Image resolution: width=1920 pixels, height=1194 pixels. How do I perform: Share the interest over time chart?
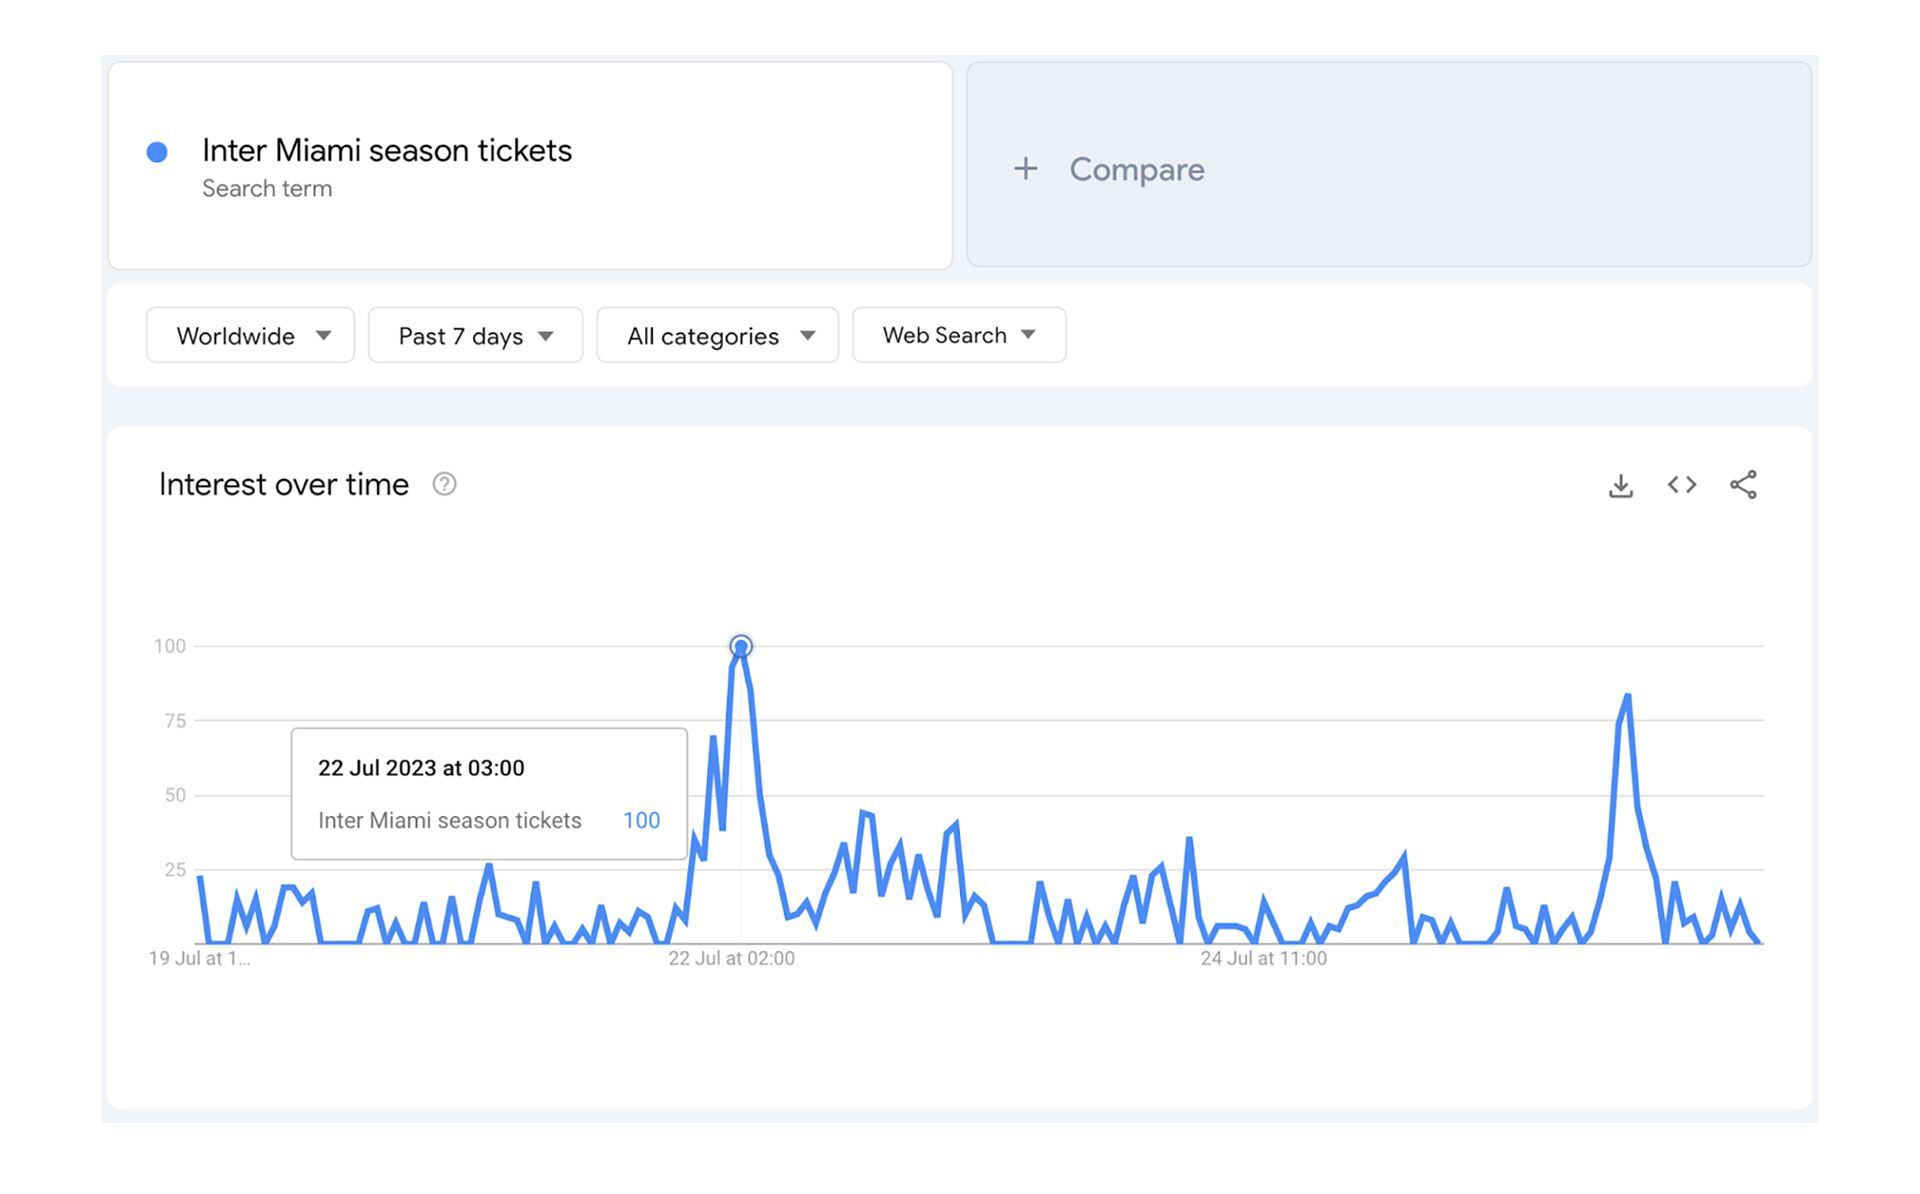1743,485
